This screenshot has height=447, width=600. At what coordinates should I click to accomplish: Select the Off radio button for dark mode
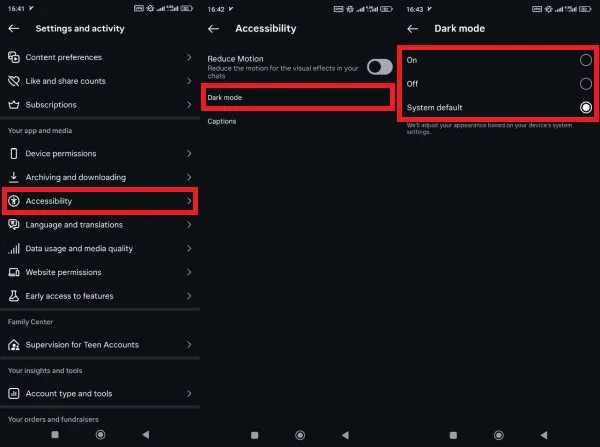coord(585,84)
